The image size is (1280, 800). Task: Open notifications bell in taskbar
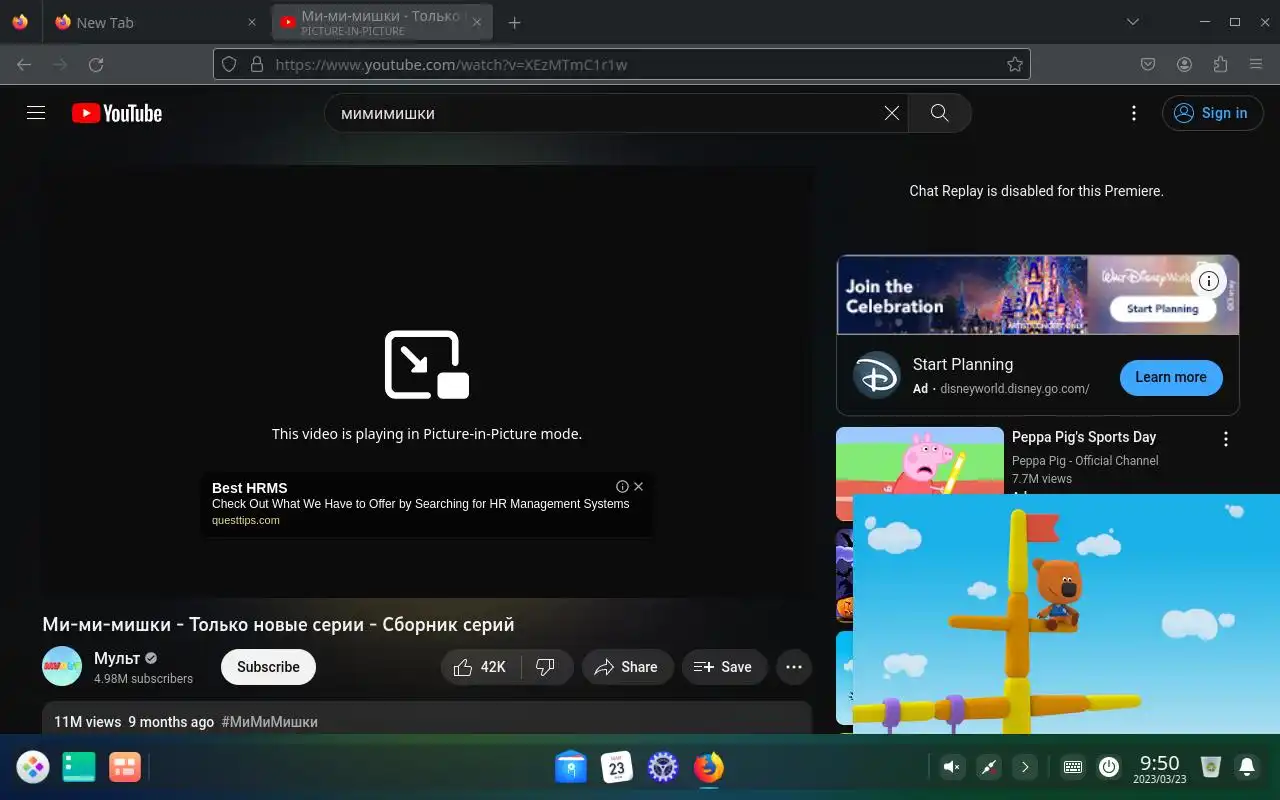(1247, 767)
